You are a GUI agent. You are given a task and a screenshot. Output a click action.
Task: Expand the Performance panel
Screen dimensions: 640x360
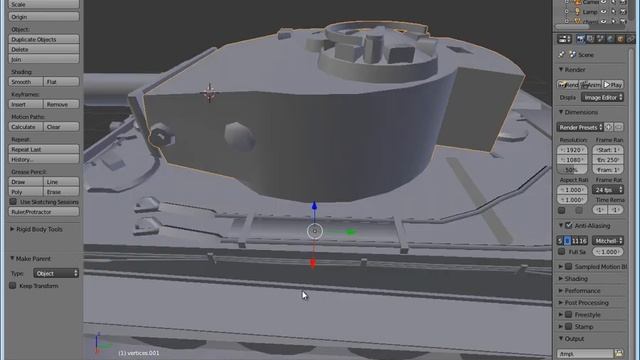point(561,291)
